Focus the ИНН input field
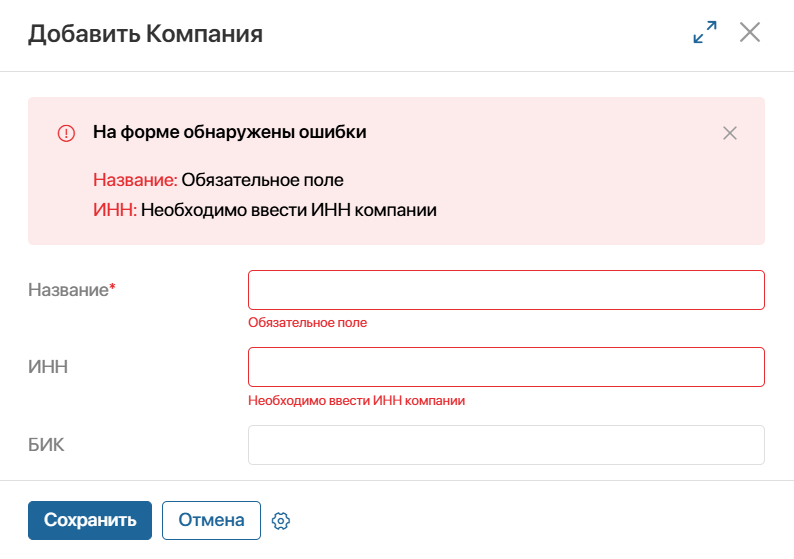794x559 pixels. point(506,367)
